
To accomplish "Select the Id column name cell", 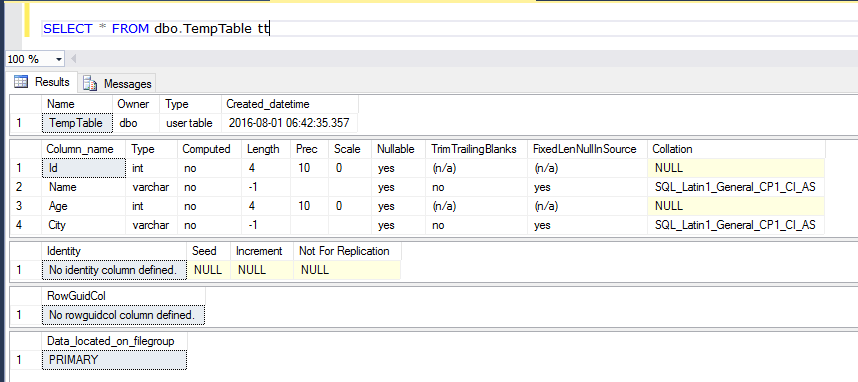I will click(x=83, y=169).
